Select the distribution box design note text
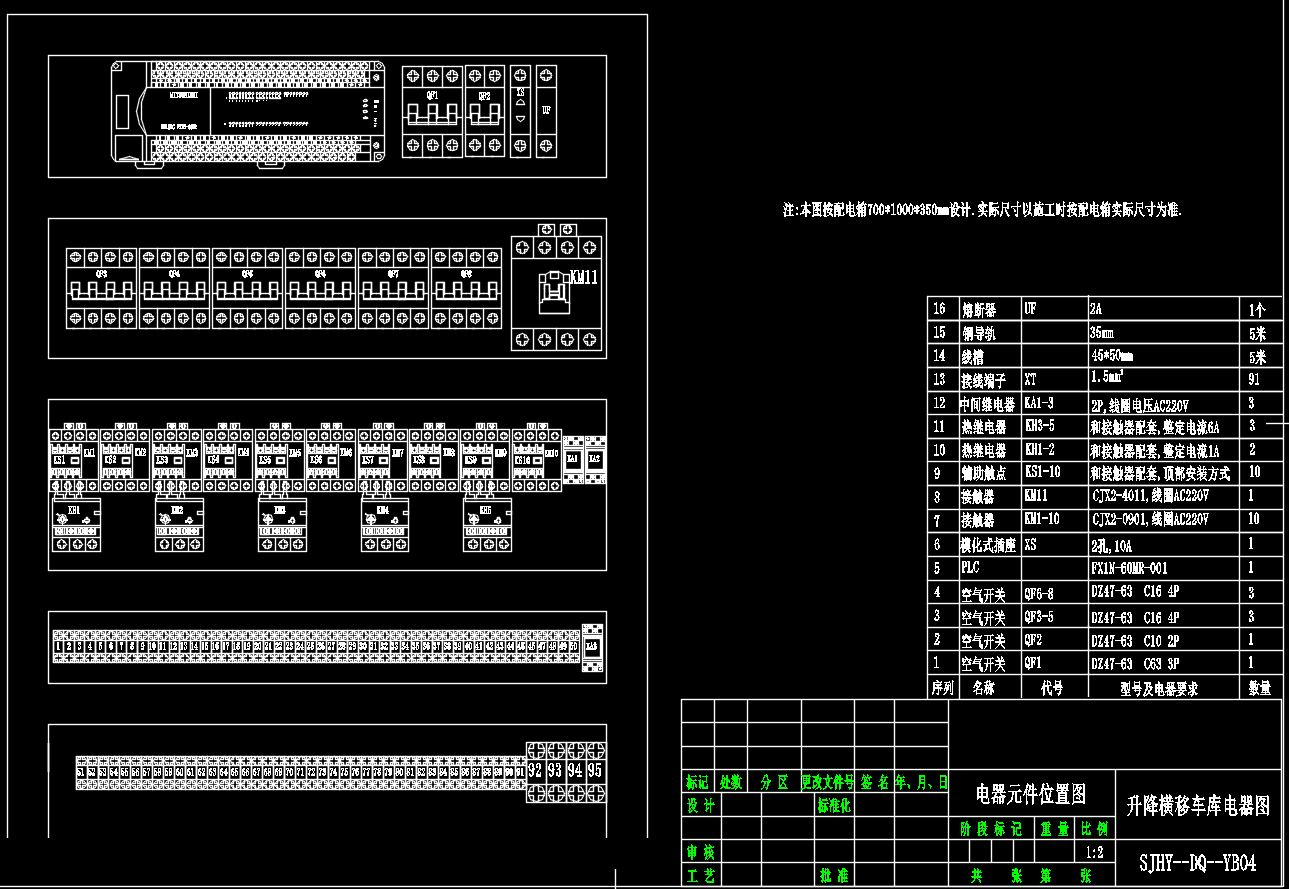This screenshot has height=889, width=1289. point(982,211)
